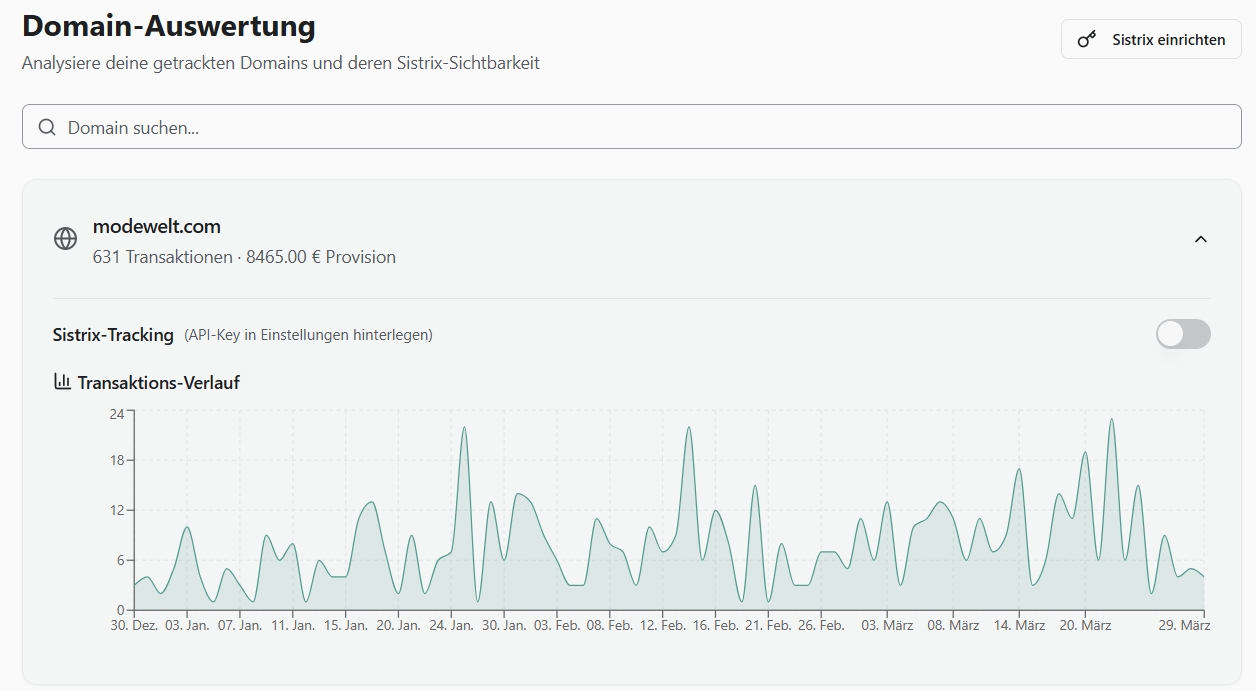Select the Sistrix-Tracking label icon area
Screen dimensions: 1256x691
[113, 334]
